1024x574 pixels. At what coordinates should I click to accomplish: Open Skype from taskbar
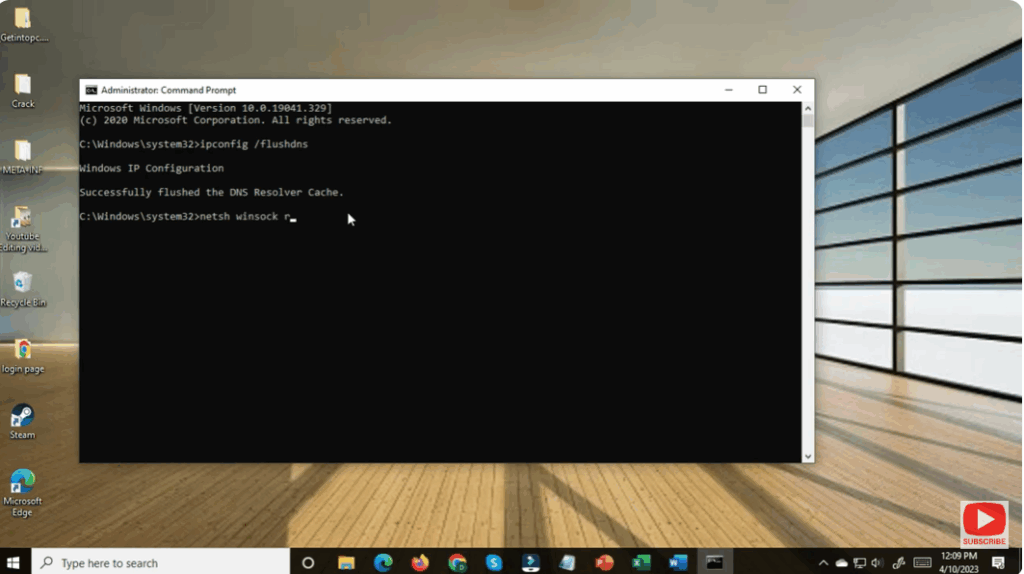click(x=494, y=562)
